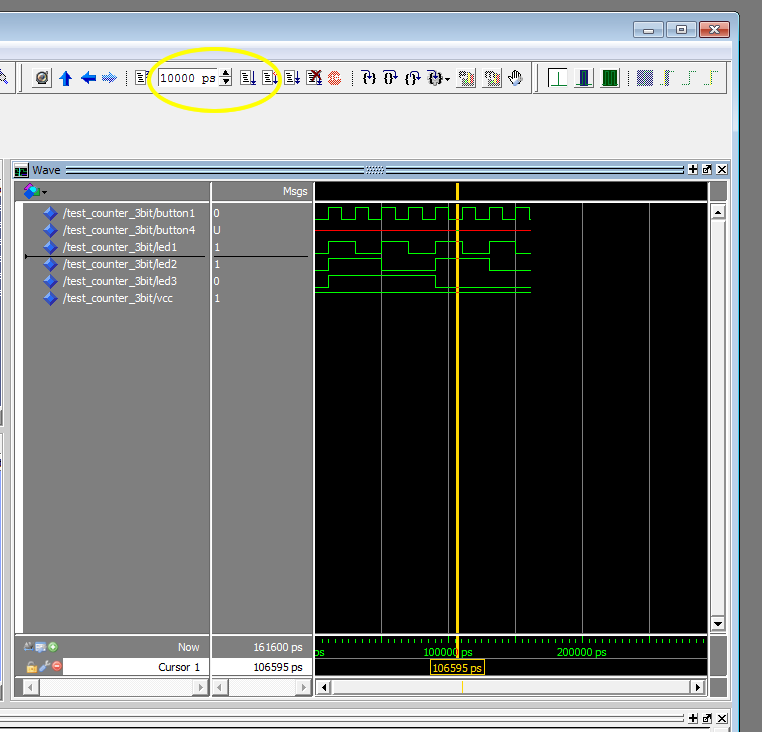Viewport: 762px width, 732px height.
Task: Click the Zoom Out 2x waveform icon
Action: (584, 78)
